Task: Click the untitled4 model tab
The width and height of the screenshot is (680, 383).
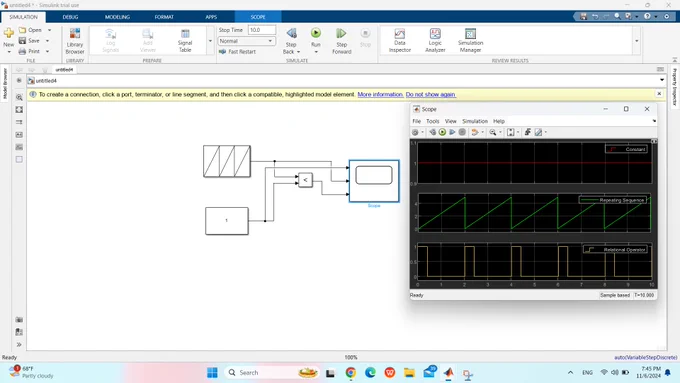Action: tap(64, 69)
